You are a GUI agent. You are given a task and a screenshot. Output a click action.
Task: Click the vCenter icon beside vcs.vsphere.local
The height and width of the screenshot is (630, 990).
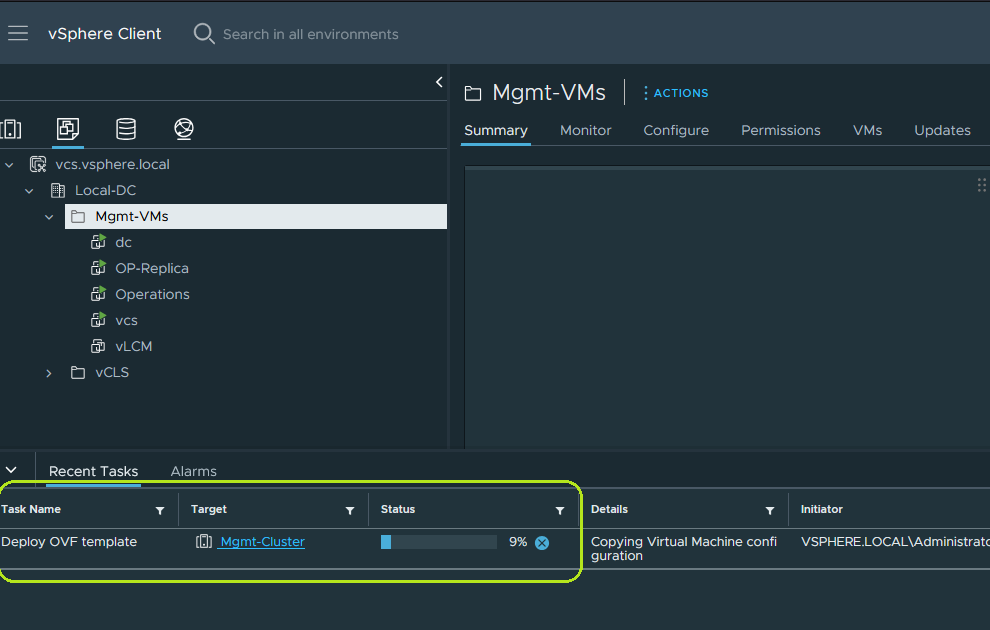click(x=38, y=165)
